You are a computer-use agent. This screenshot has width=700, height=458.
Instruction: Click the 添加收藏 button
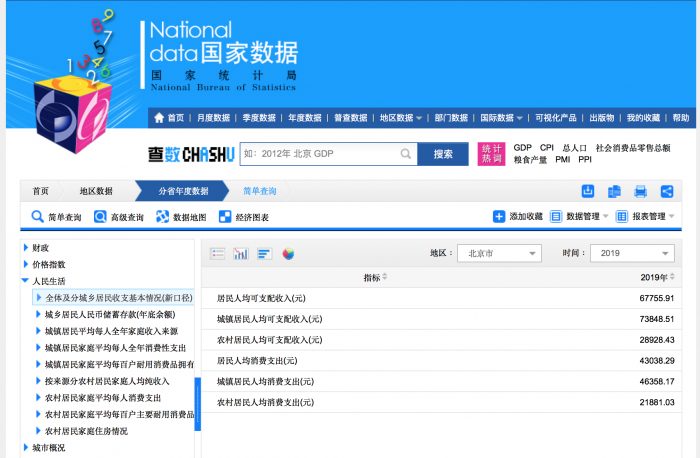518,216
